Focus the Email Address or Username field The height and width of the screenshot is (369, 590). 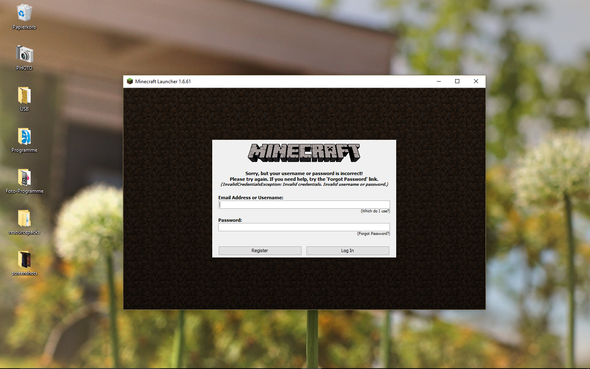[304, 204]
